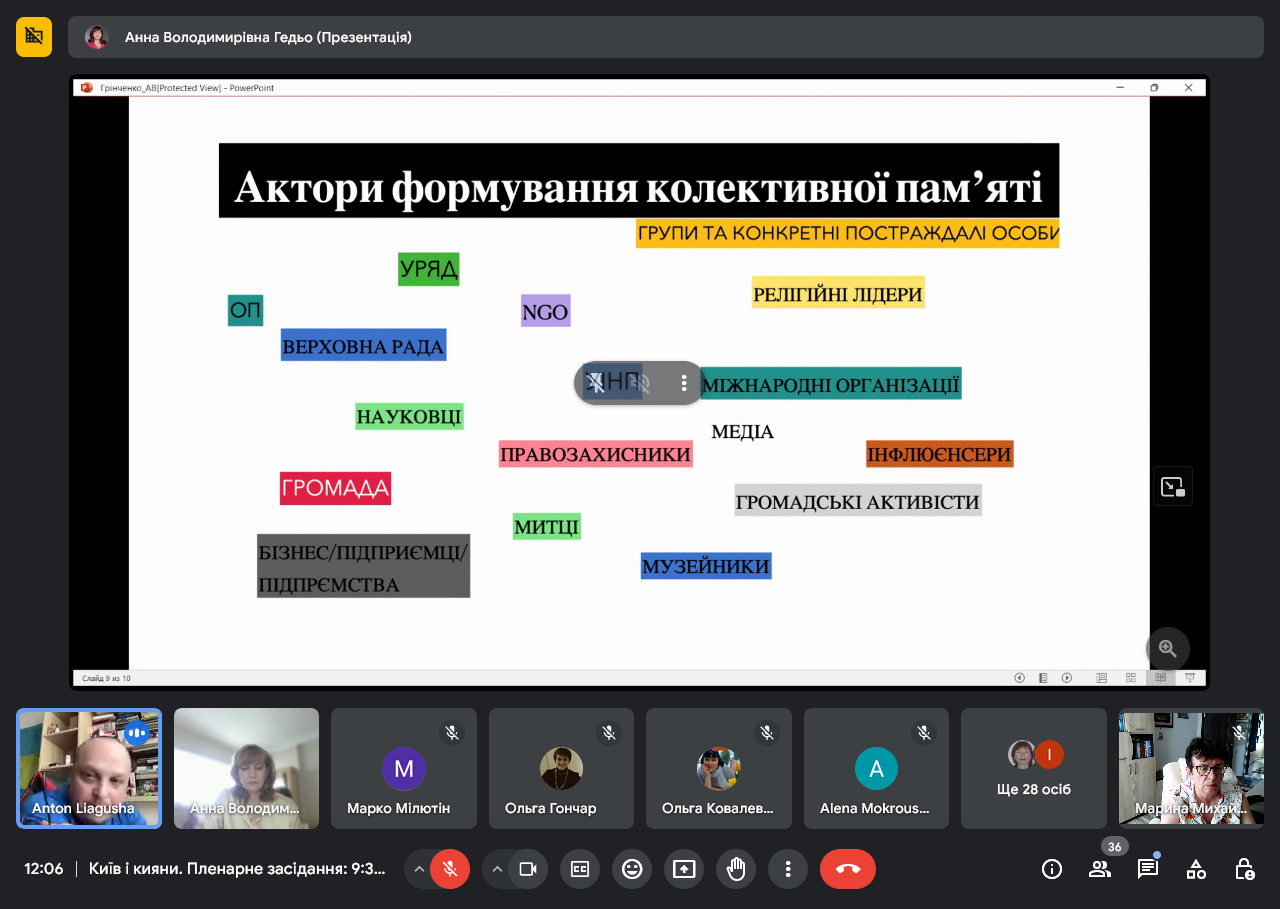This screenshot has height=909, width=1280.
Task: Click the "Ще 28 осіб" participants tile
Action: point(1033,768)
